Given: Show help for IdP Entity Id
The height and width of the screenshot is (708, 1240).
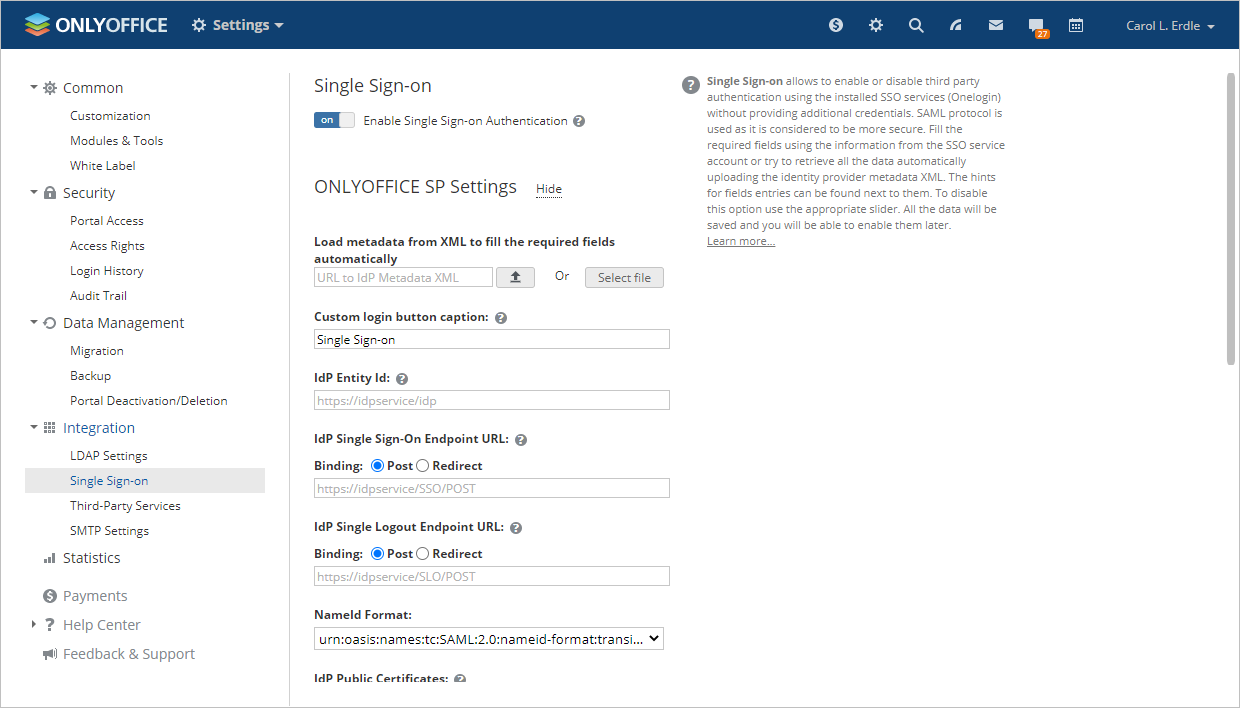Looking at the screenshot, I should [402, 379].
